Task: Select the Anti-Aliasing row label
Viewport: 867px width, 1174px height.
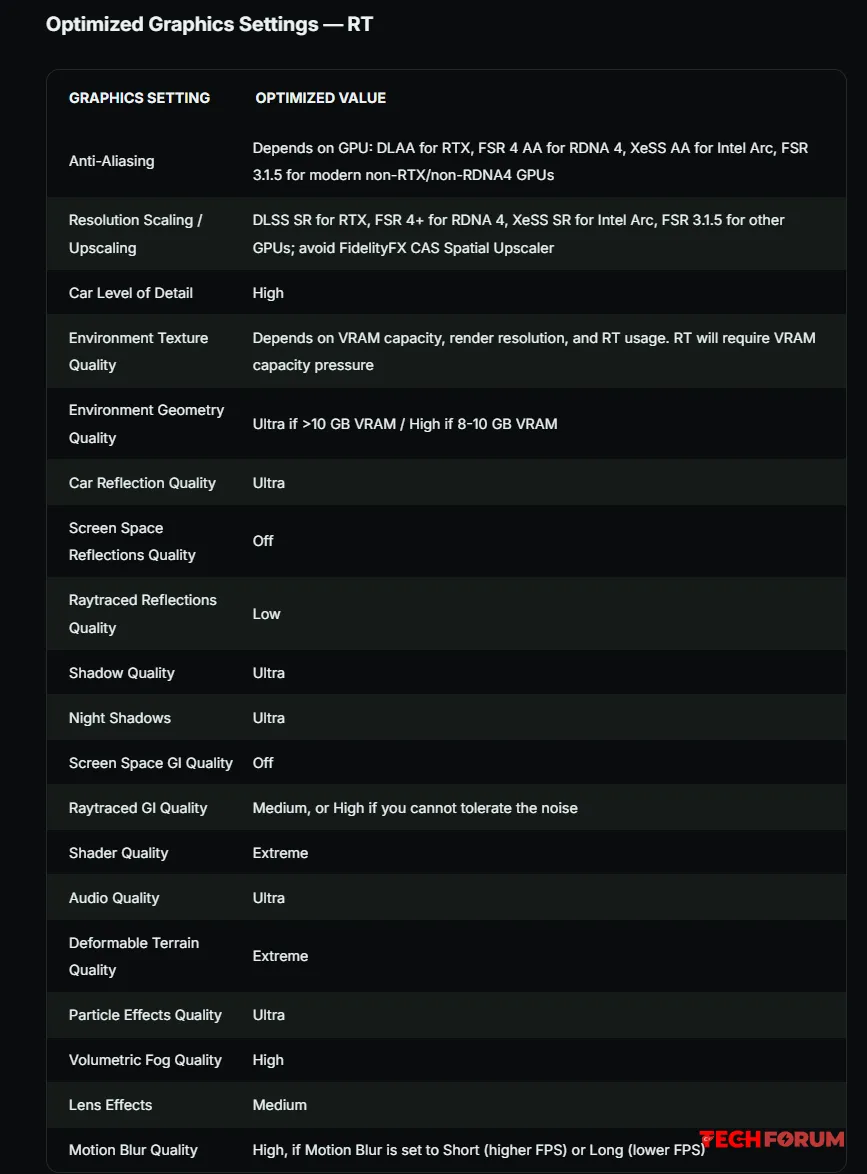Action: pyautogui.click(x=112, y=161)
